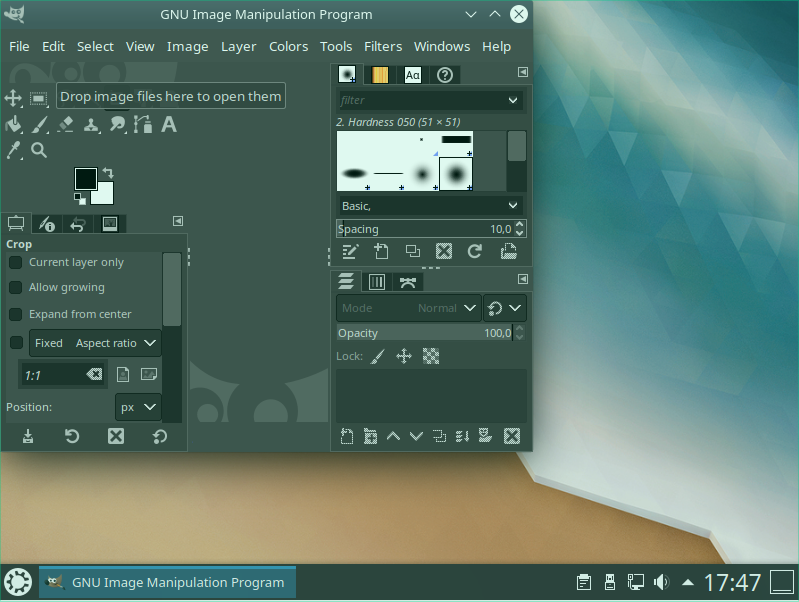799x602 pixels.
Task: Click the foreground color swatch
Action: tap(86, 178)
